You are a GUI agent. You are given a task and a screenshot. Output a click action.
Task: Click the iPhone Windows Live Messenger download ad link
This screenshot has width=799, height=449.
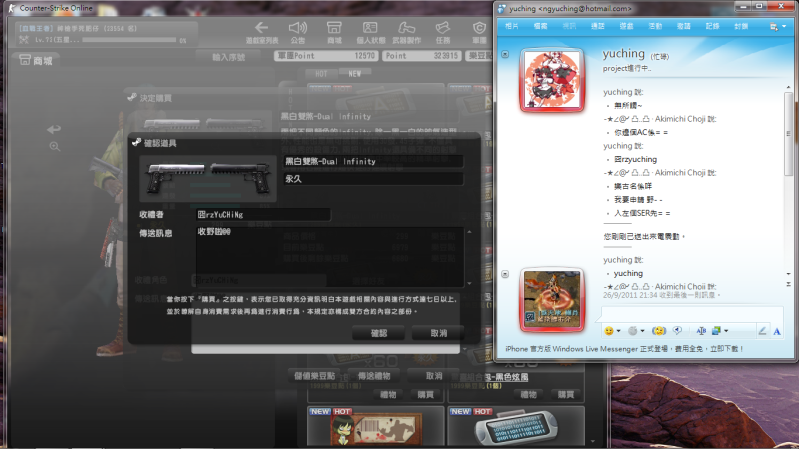click(624, 349)
